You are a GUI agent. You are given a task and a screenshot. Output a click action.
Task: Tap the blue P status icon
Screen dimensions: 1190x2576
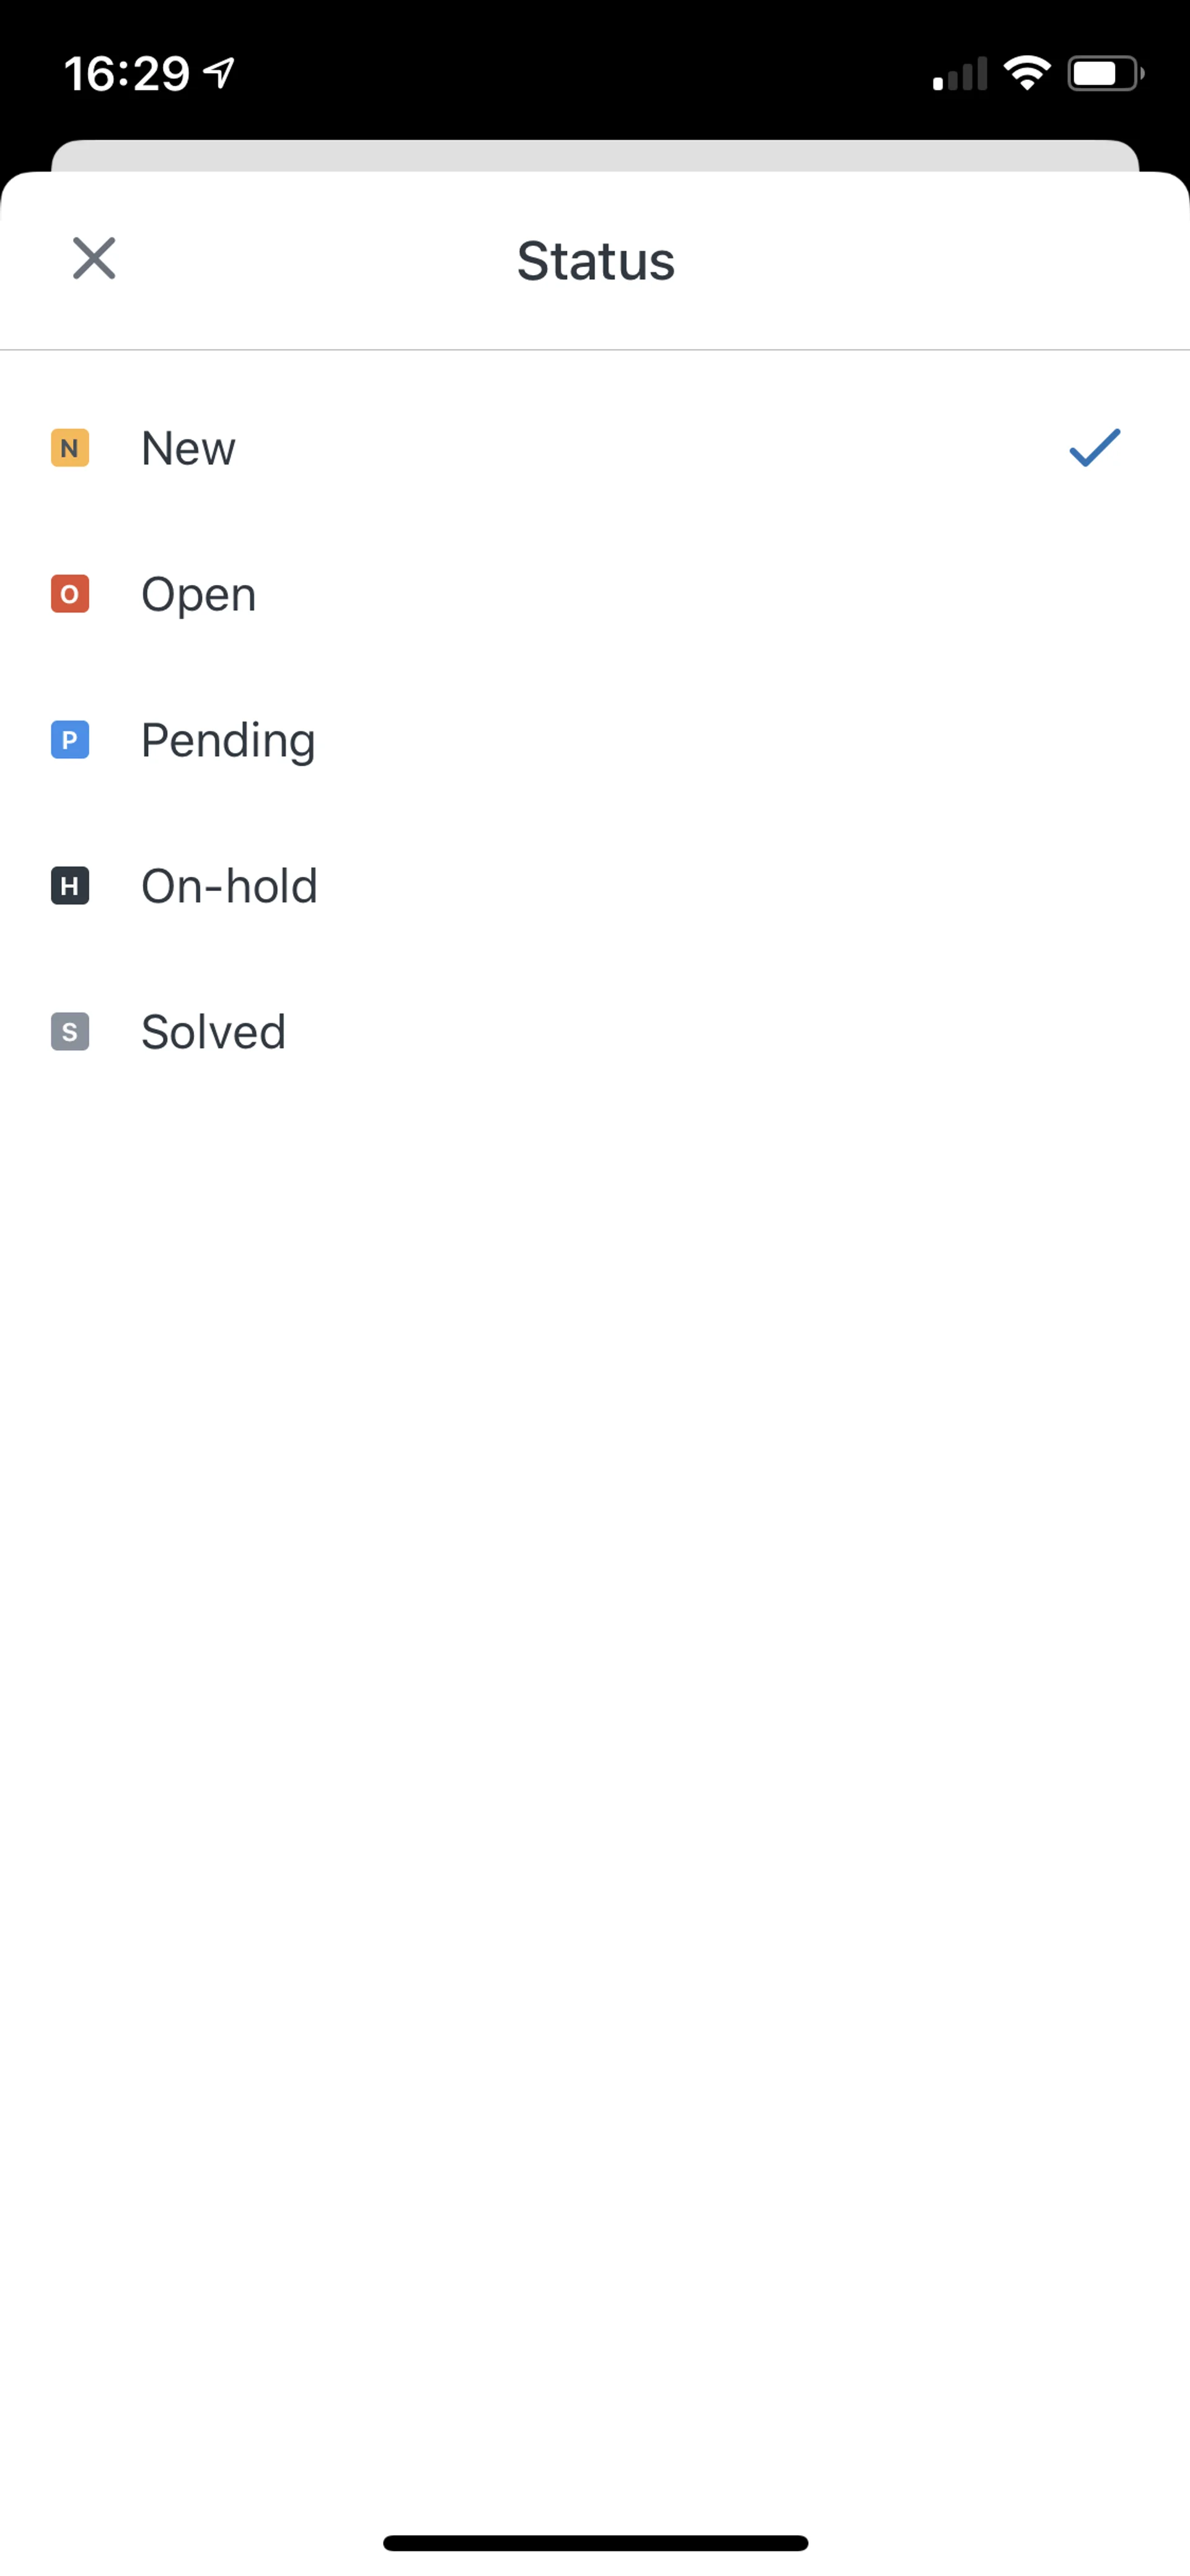[x=70, y=740]
